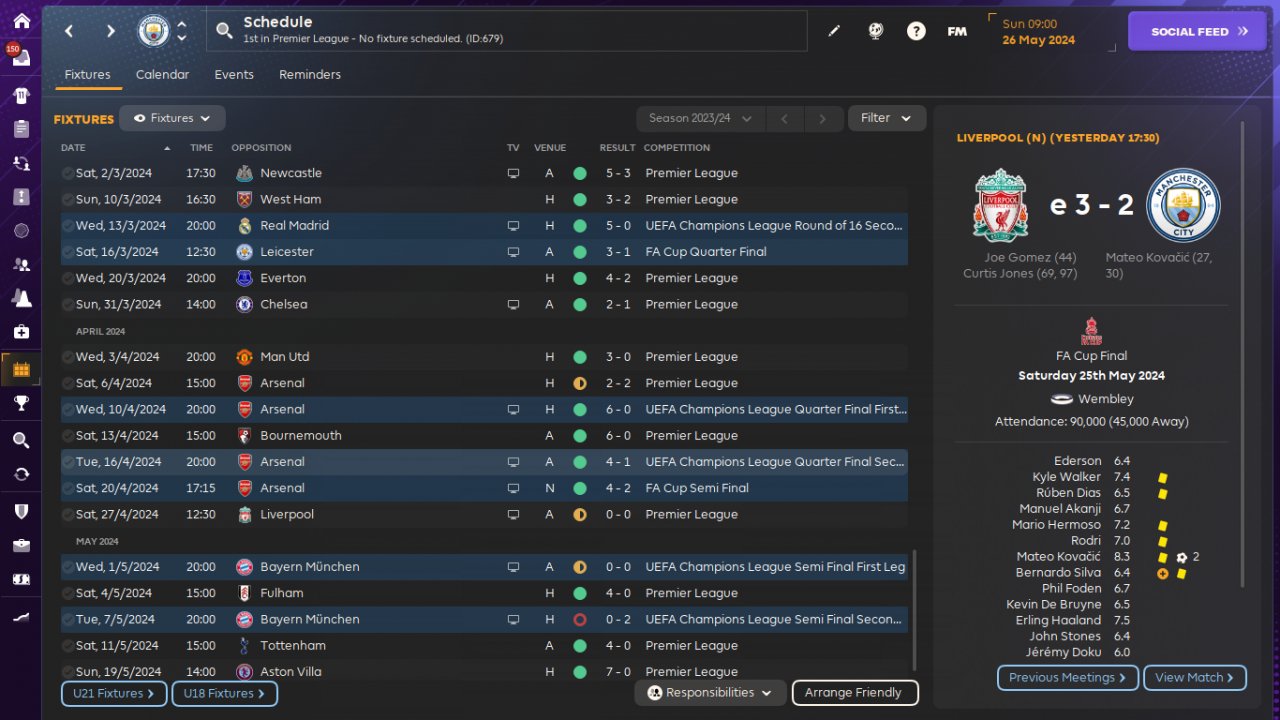Navigate forward with the right arrow

(x=110, y=31)
